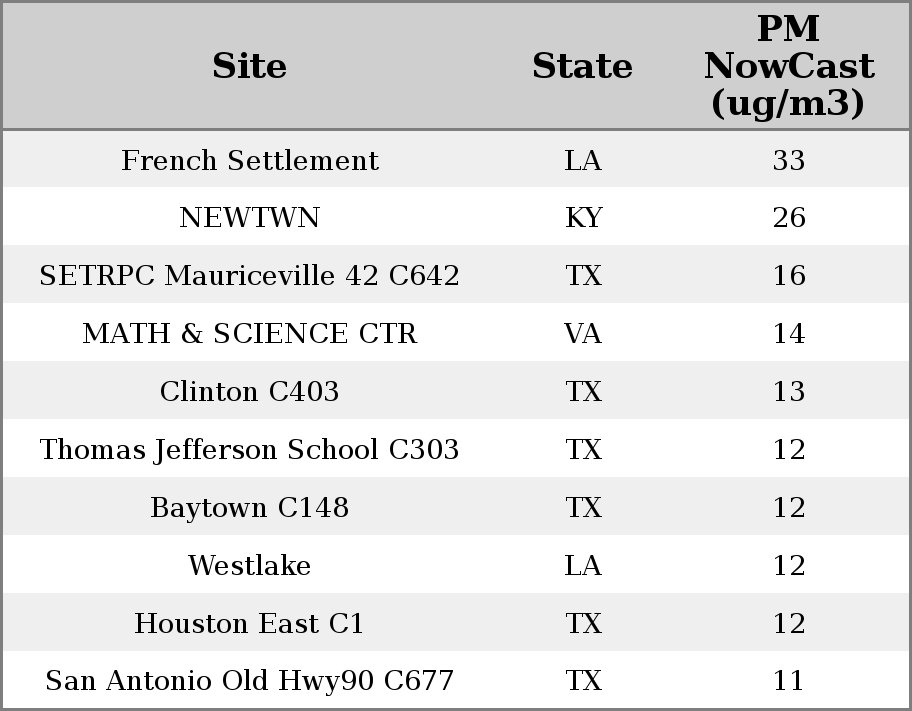Click the LA state cell for Westlake
The height and width of the screenshot is (711, 912).
pos(583,565)
